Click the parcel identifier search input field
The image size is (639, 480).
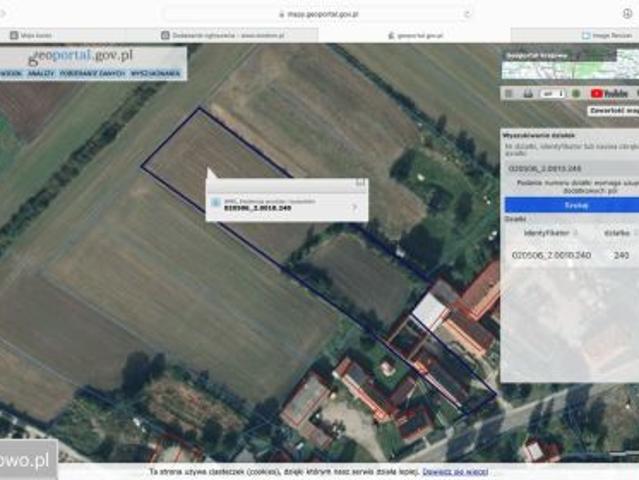(571, 168)
